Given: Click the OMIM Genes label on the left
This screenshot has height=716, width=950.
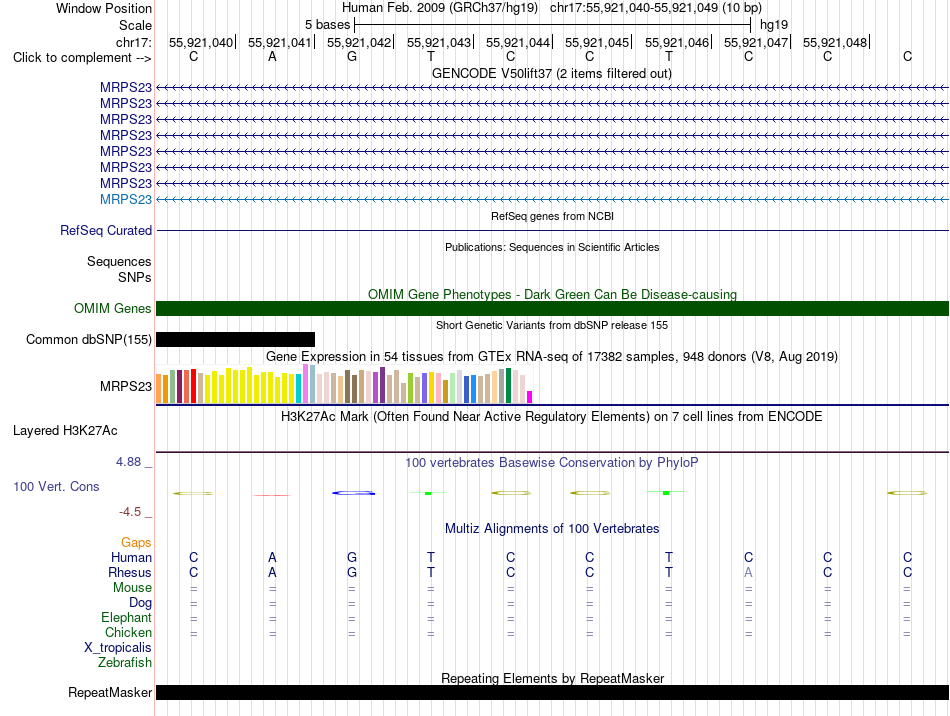Looking at the screenshot, I should click(113, 308).
